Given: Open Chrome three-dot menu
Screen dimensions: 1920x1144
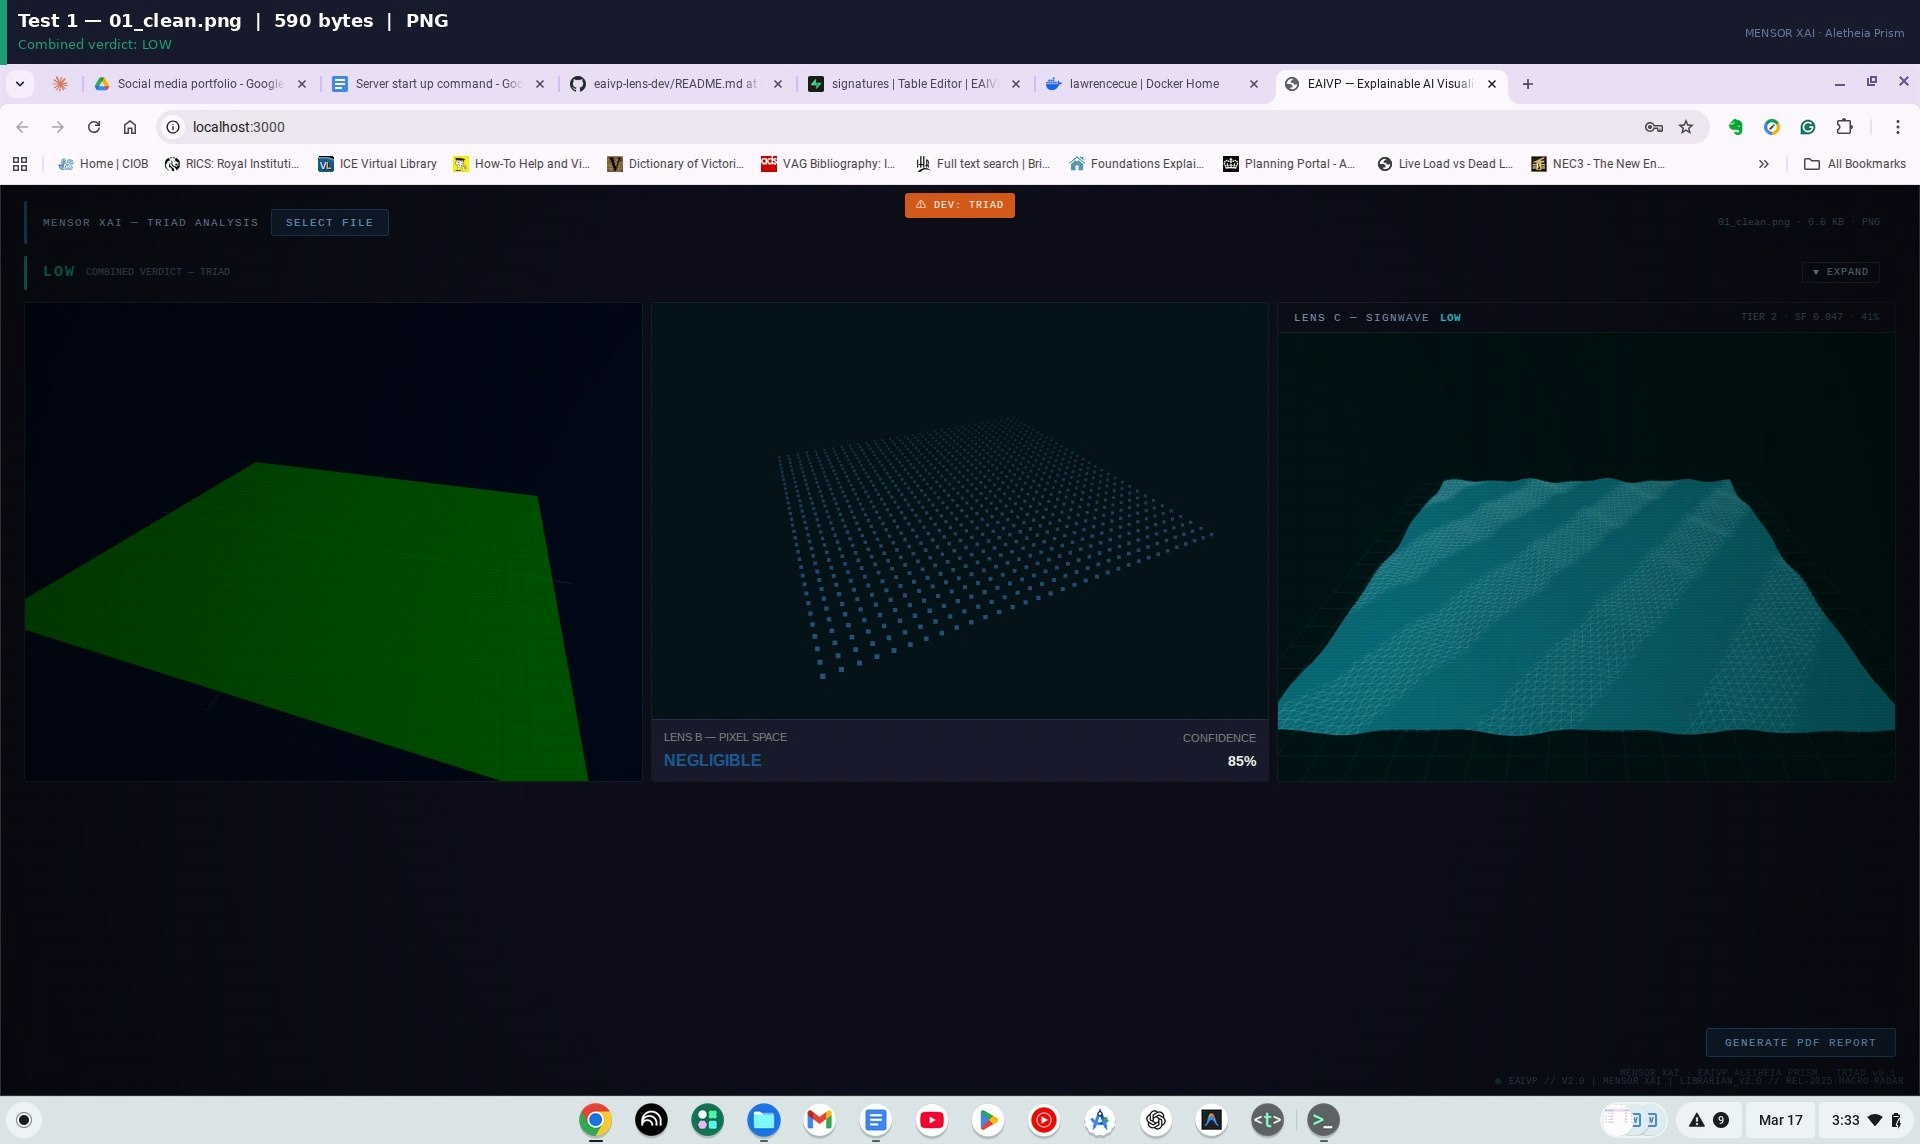Looking at the screenshot, I should coord(1897,127).
